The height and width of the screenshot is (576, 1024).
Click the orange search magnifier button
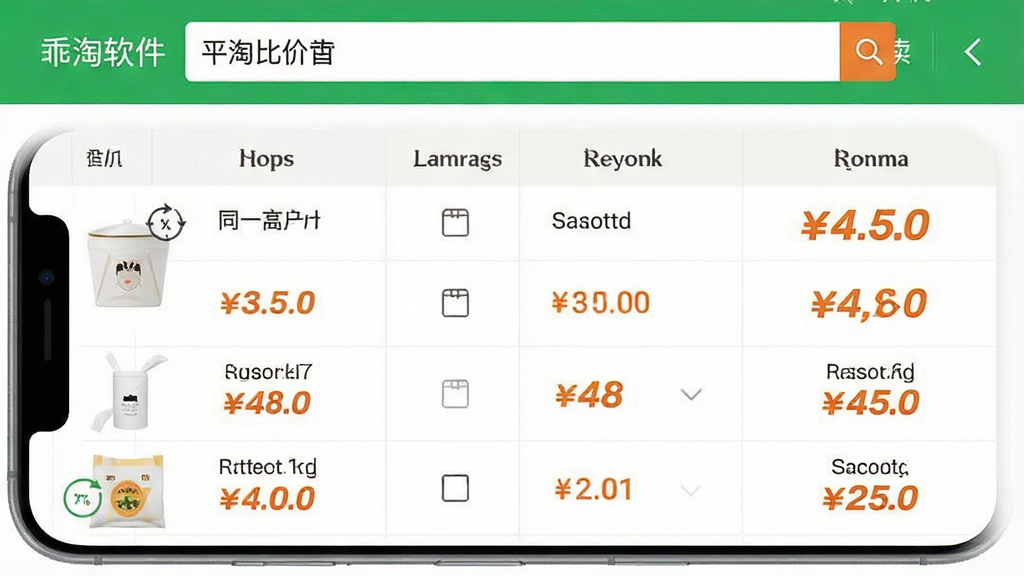867,52
